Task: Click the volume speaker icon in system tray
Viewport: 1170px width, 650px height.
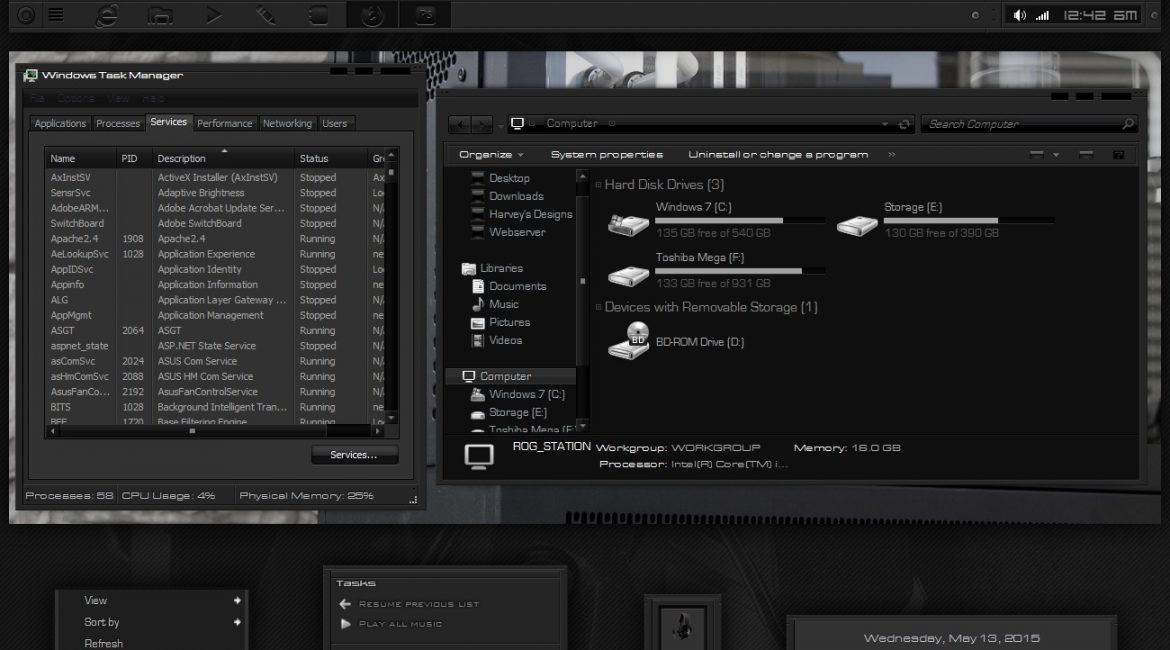Action: [1019, 16]
